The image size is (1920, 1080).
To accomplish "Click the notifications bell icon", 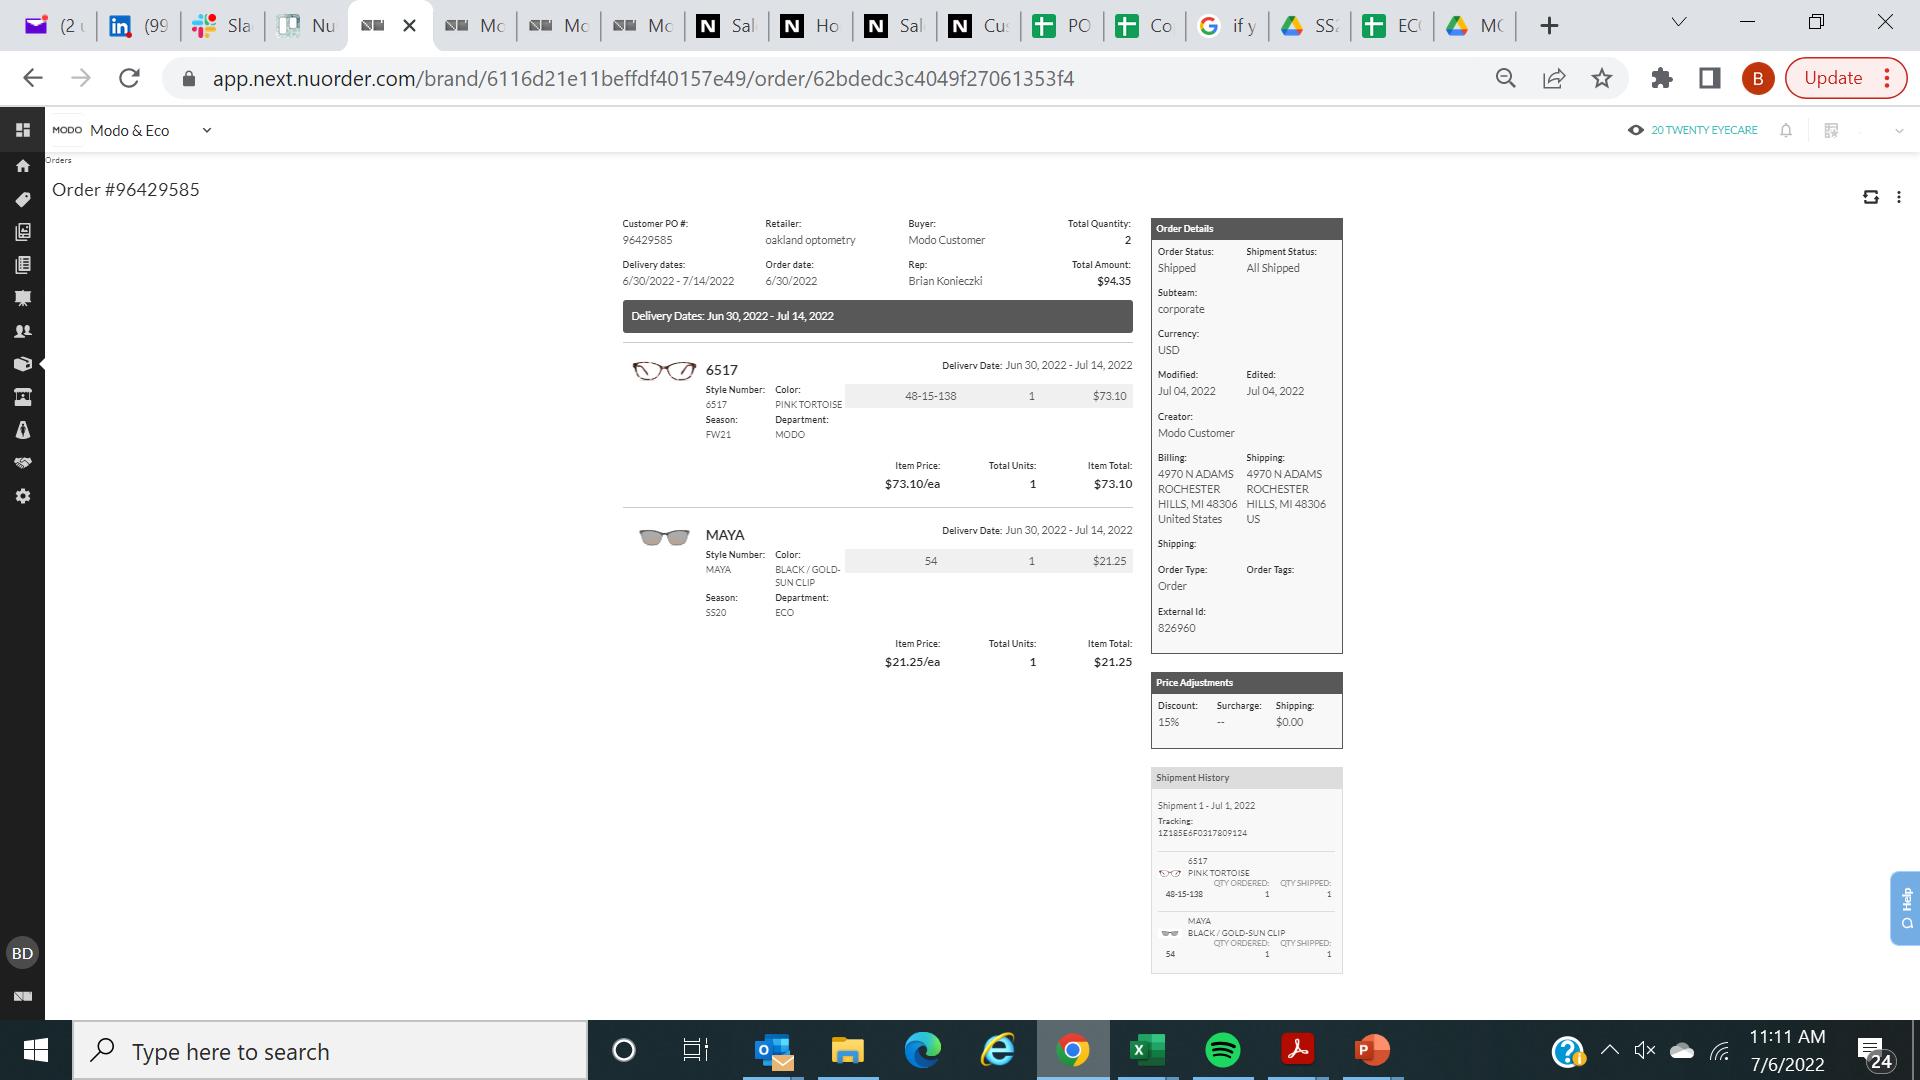I will point(1786,130).
